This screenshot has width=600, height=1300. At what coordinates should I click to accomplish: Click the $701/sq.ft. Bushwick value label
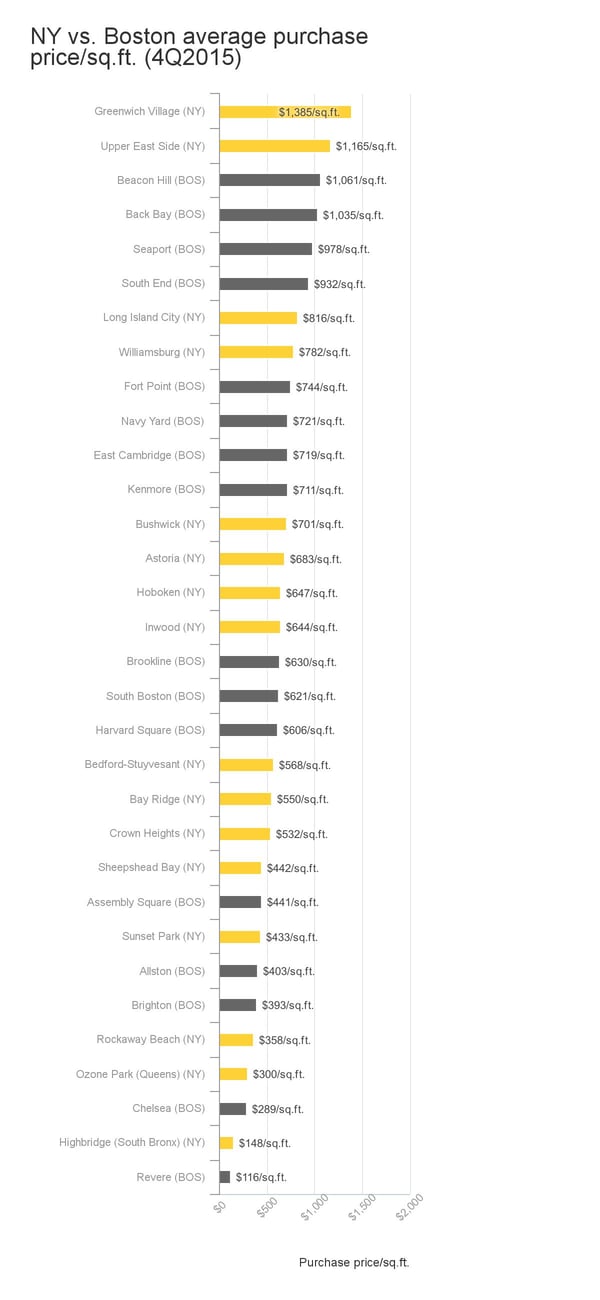317,524
